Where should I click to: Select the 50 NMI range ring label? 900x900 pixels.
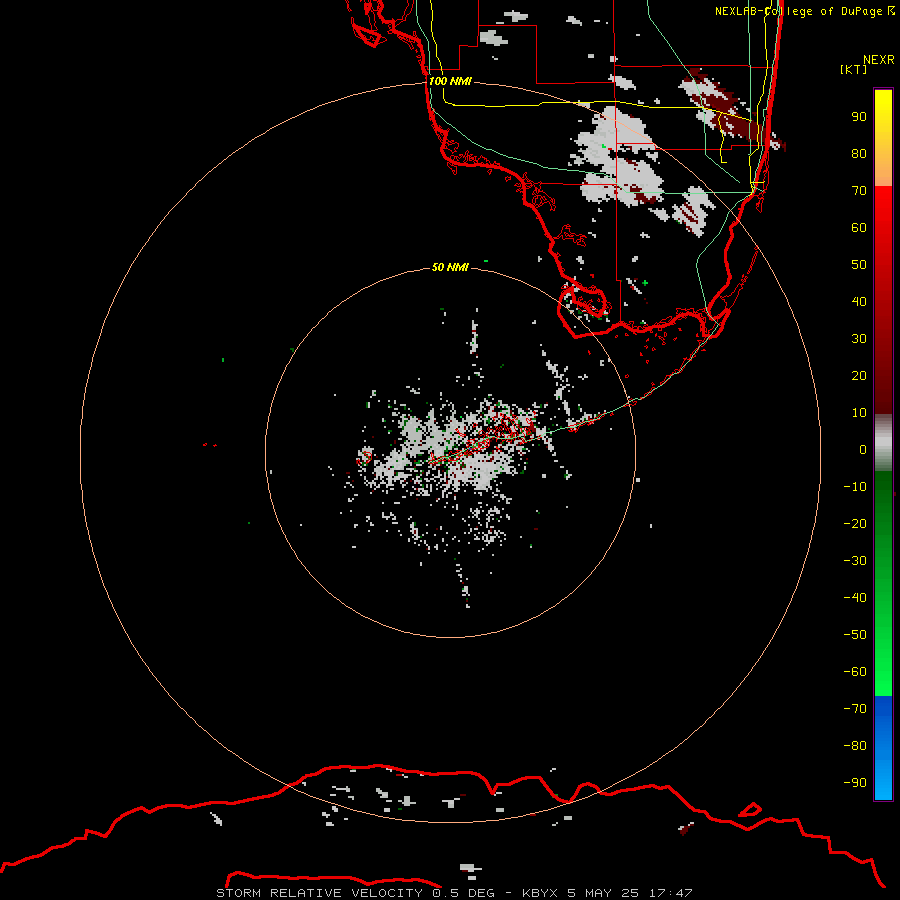(450, 267)
